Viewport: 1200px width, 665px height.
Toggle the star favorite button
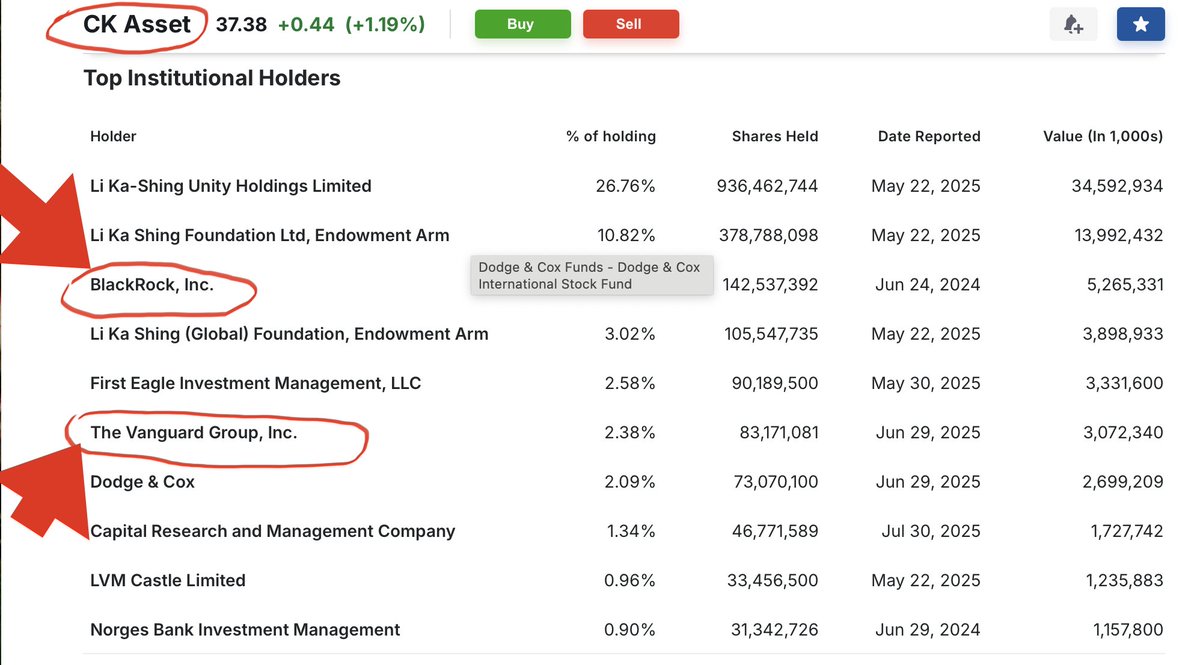(1141, 24)
